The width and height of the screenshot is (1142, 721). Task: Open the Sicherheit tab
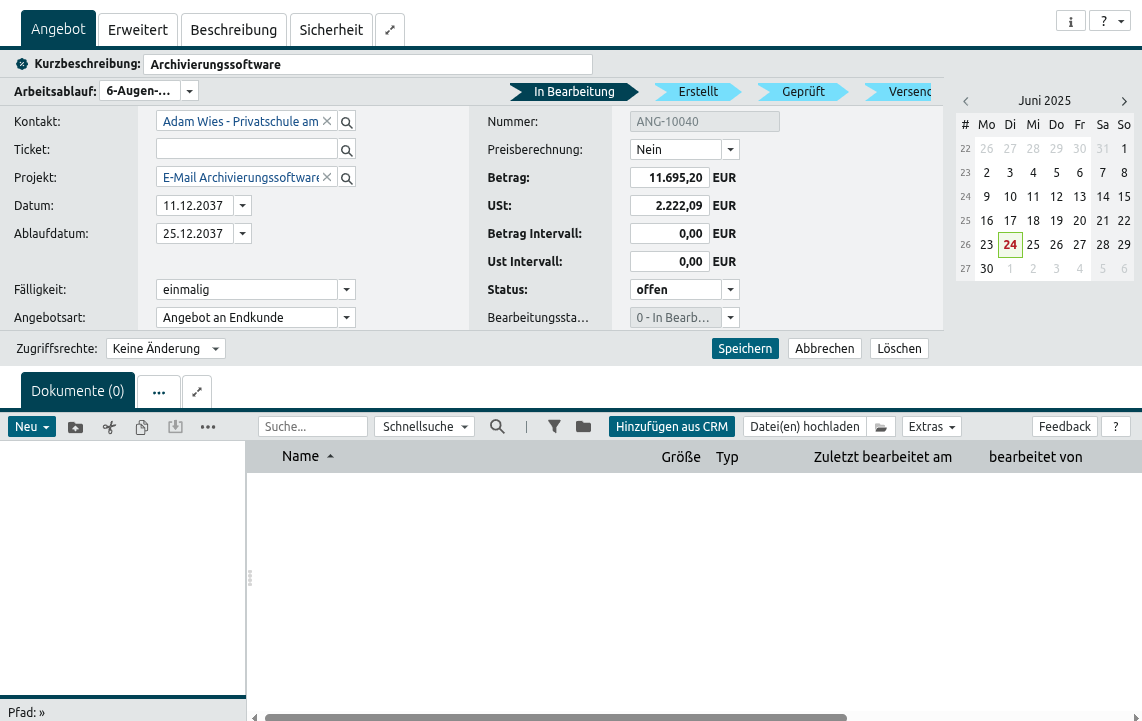[331, 30]
